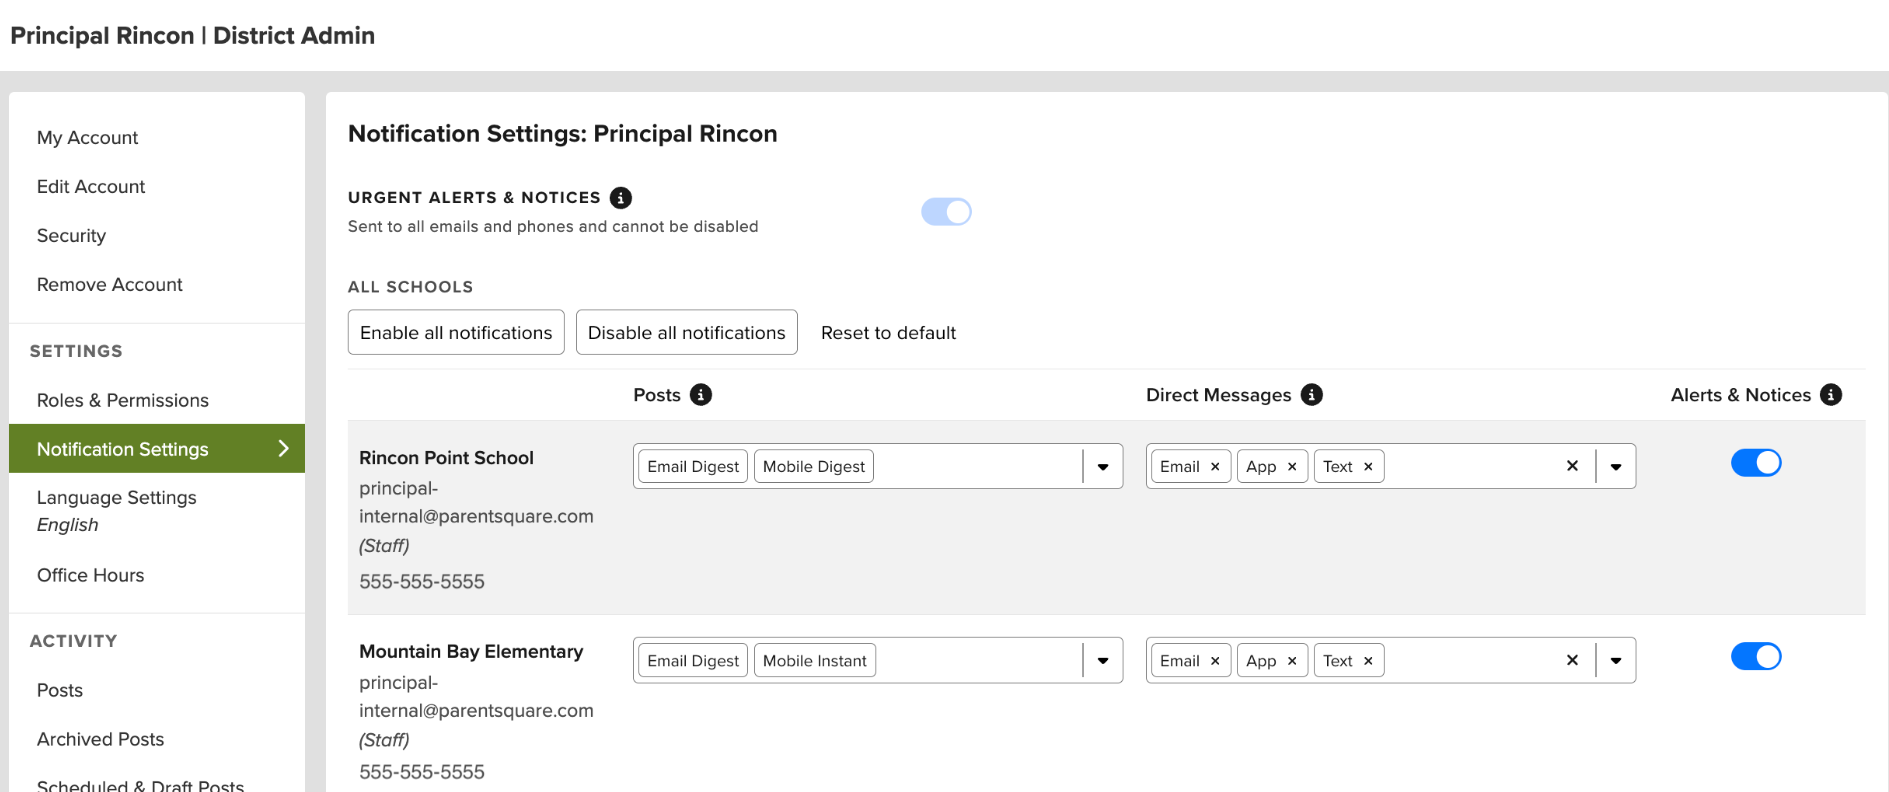The image size is (1889, 792).
Task: Click Enable all notifications button
Action: coord(456,332)
